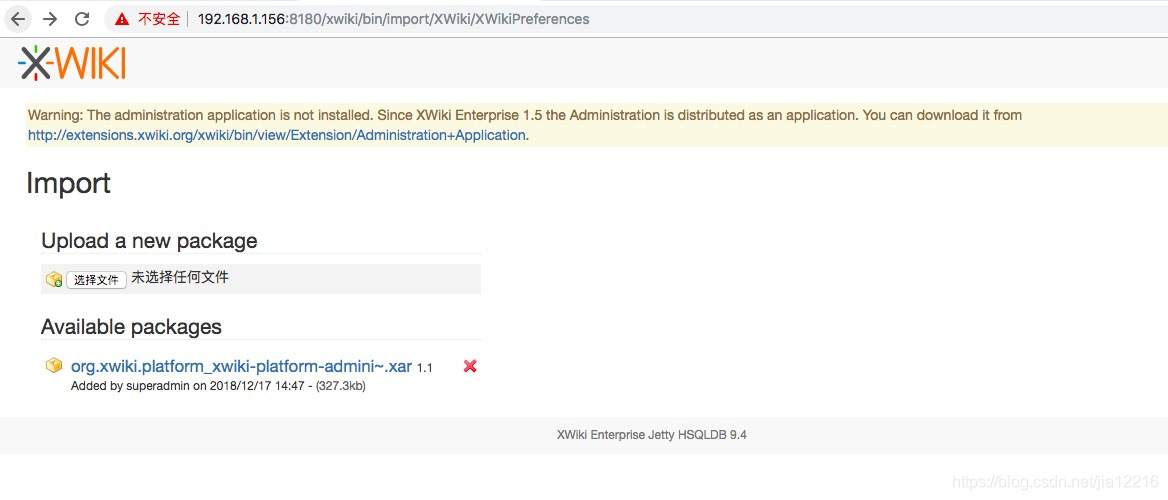Click the 不安全 security label

[159, 19]
